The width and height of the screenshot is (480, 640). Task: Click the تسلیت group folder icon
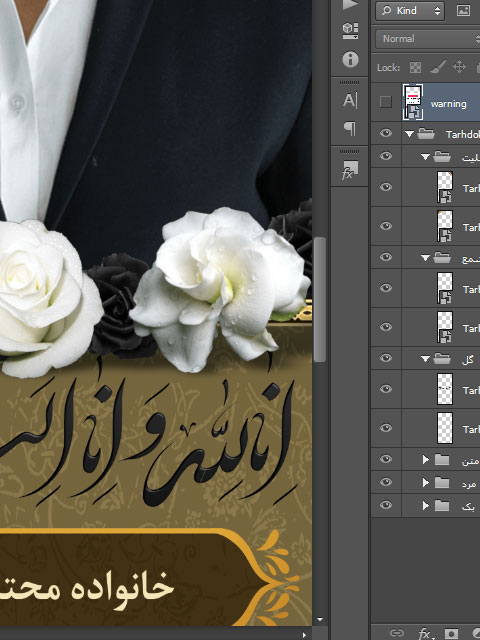pos(442,156)
